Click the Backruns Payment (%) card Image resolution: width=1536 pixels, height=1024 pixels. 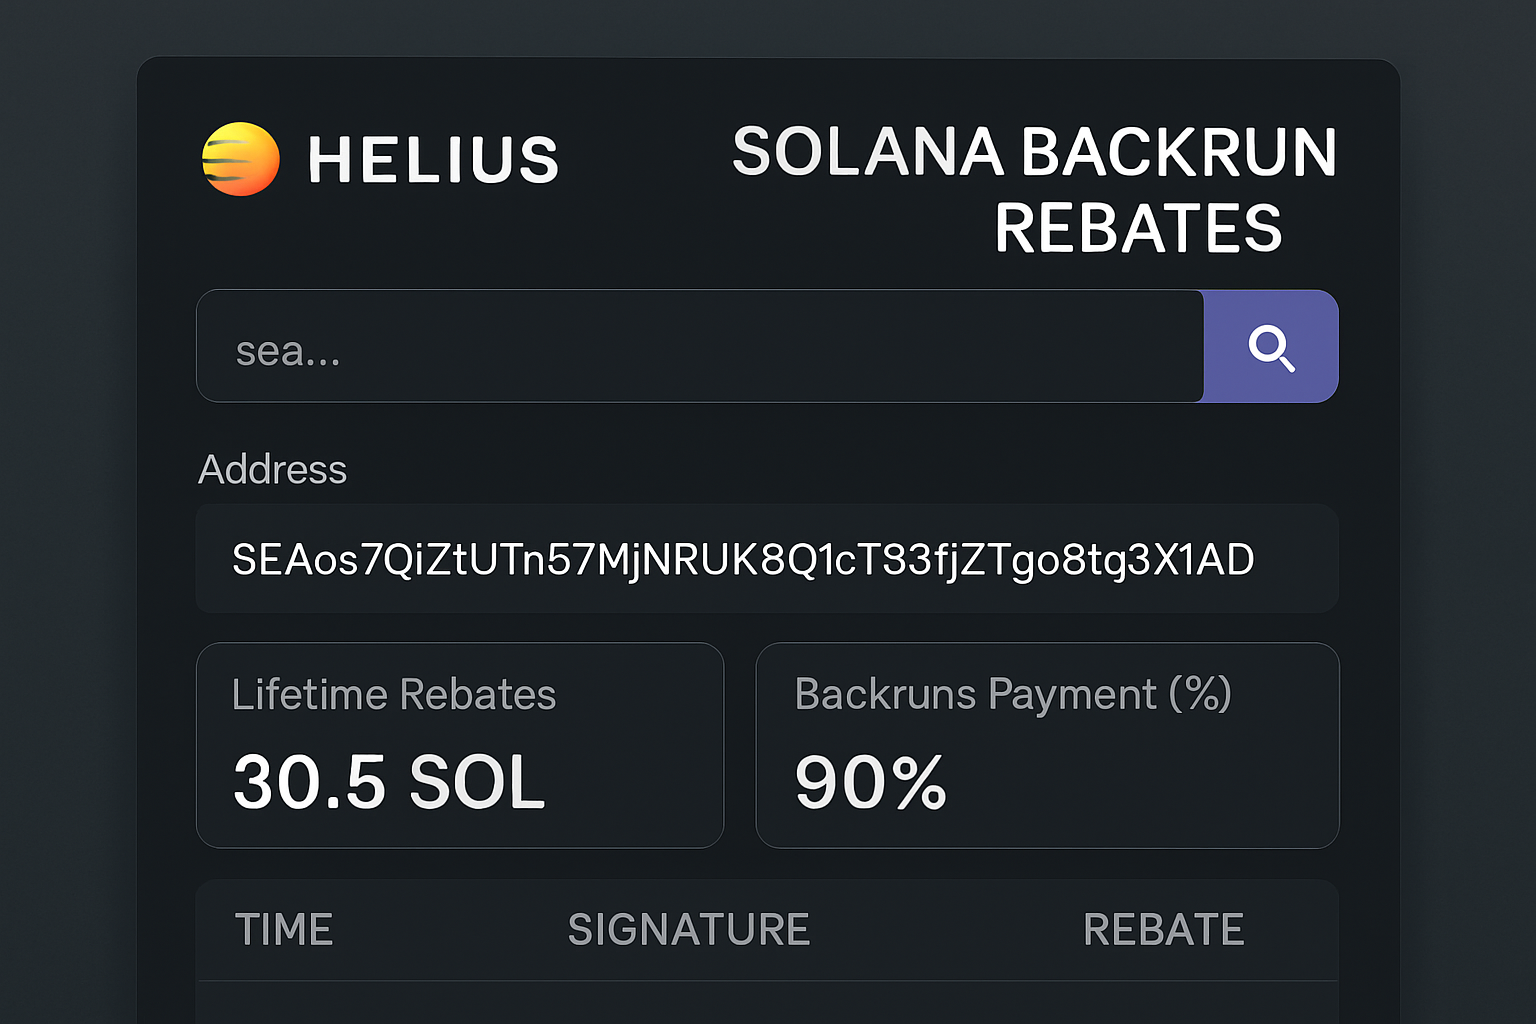tap(1048, 745)
